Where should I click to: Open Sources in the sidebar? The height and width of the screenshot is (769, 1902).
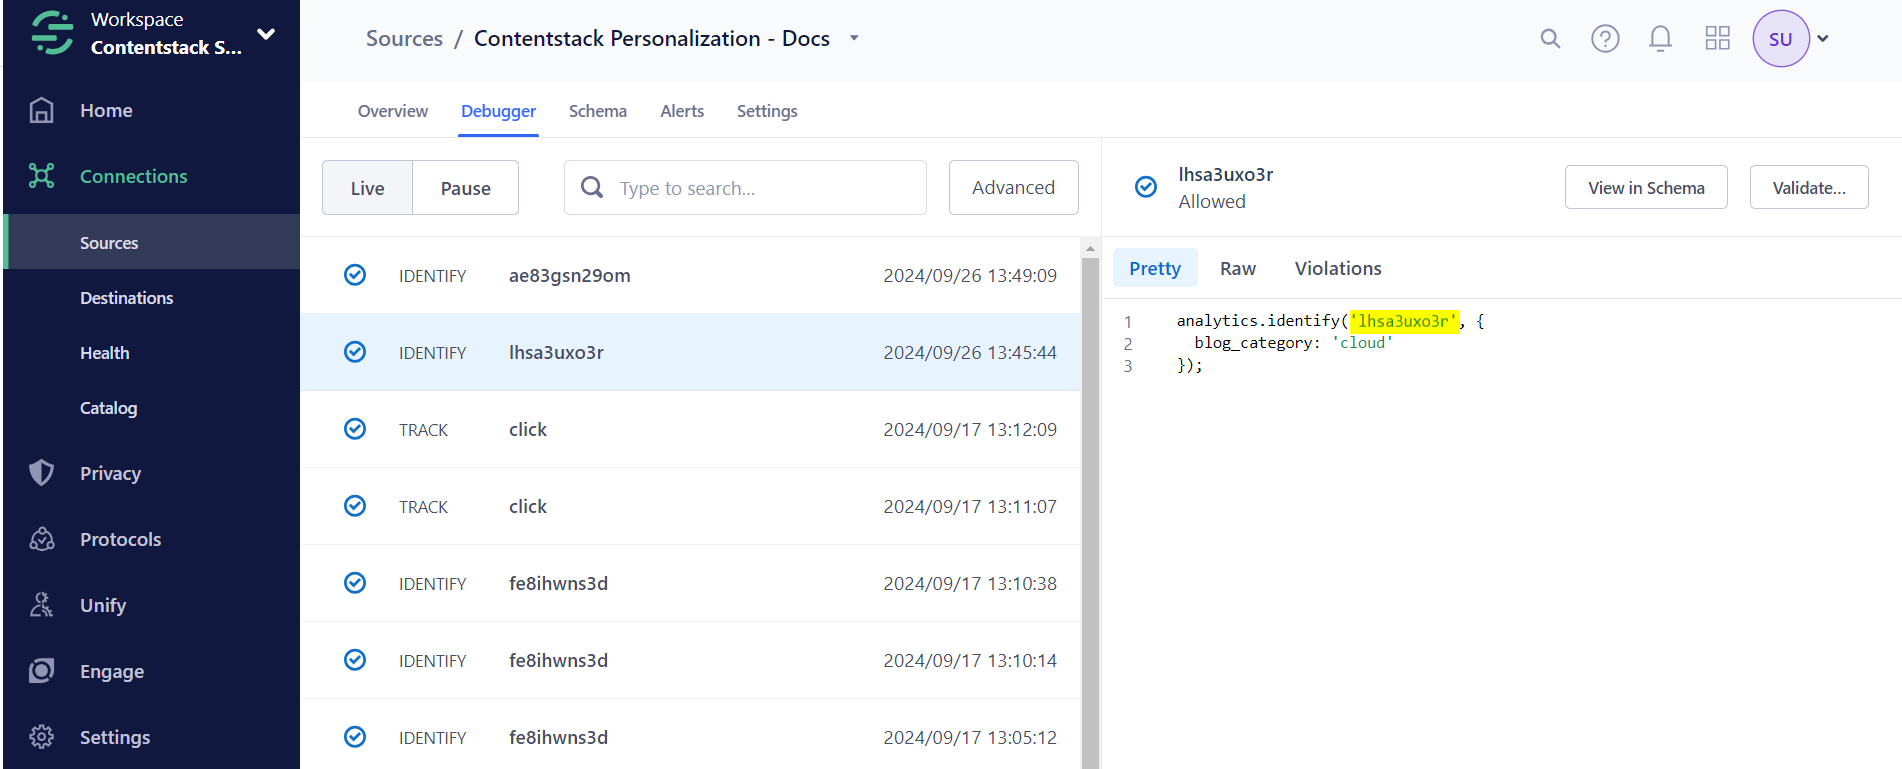coord(152,242)
